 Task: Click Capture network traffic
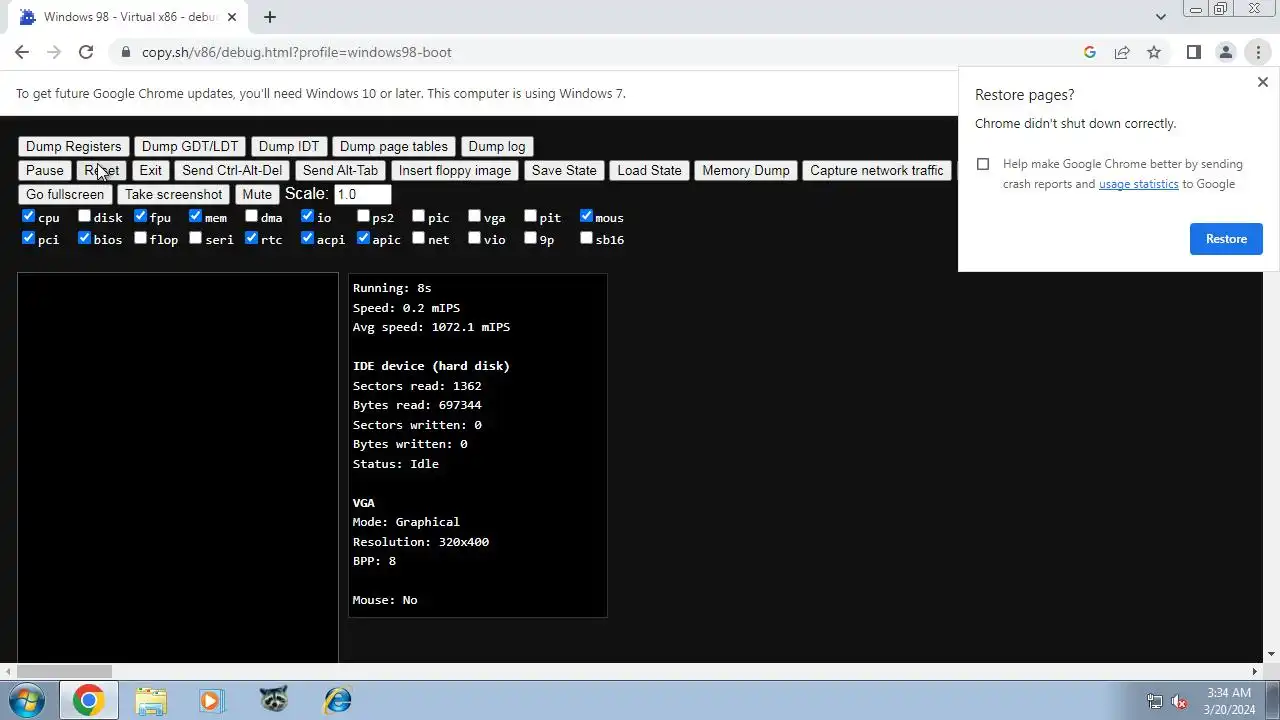[x=877, y=170]
